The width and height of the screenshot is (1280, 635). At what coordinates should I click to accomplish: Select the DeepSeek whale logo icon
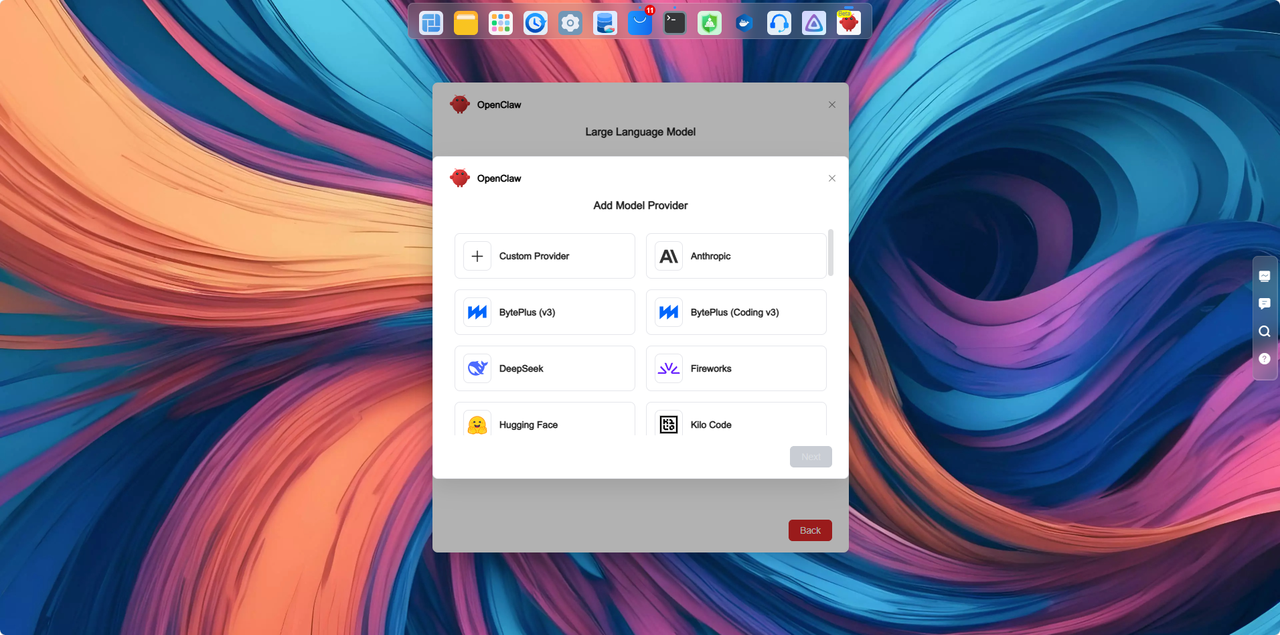477,368
